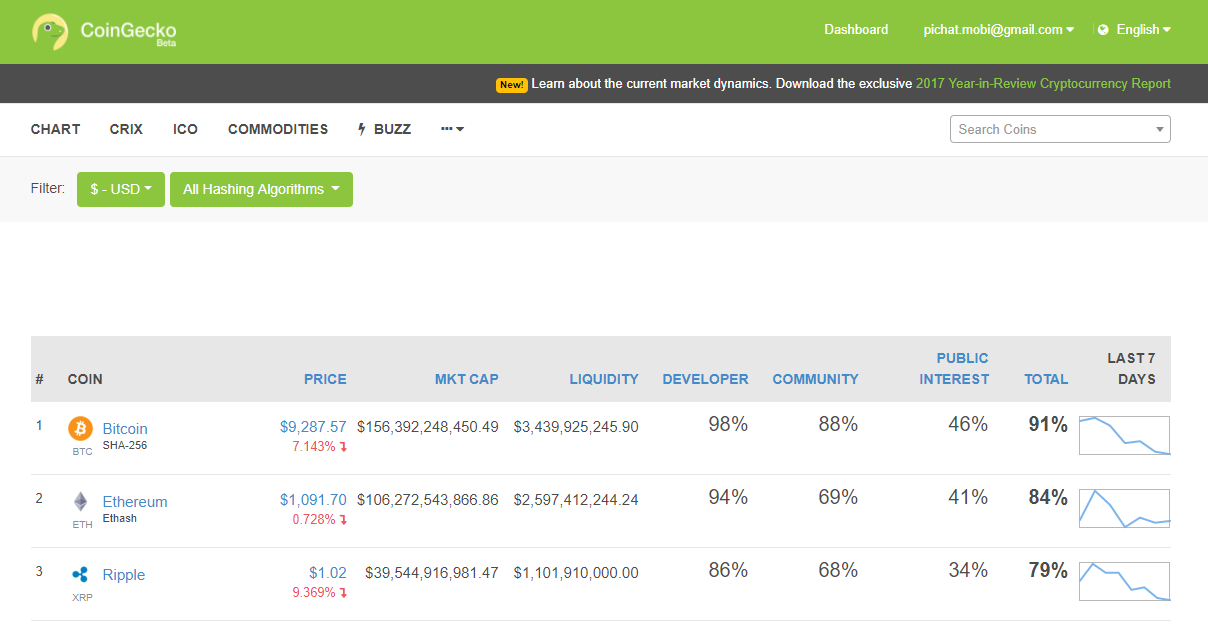Open the BUZZ menu item
The width and height of the screenshot is (1208, 626).
click(x=392, y=129)
